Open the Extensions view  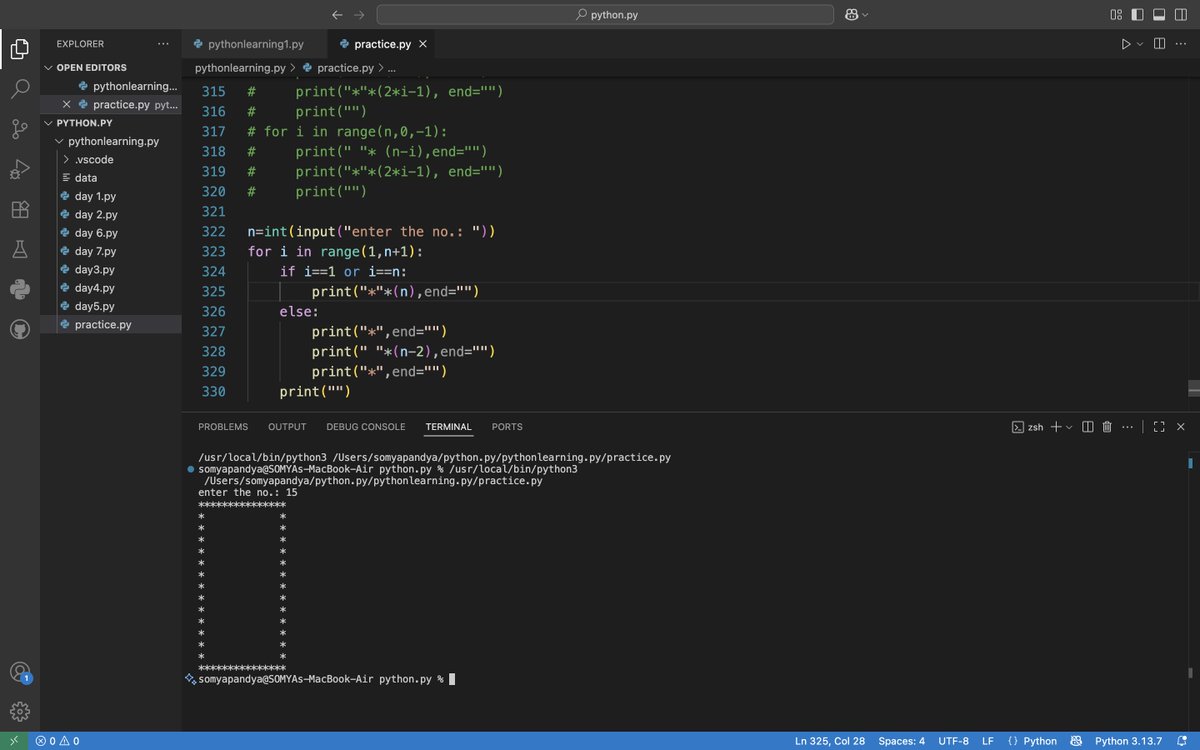(20, 209)
